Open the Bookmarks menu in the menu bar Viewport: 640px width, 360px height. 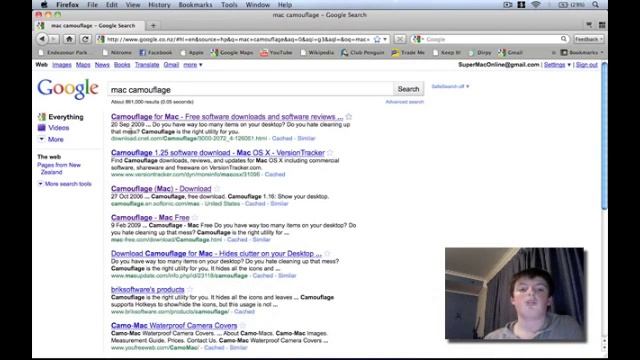[195, 5]
